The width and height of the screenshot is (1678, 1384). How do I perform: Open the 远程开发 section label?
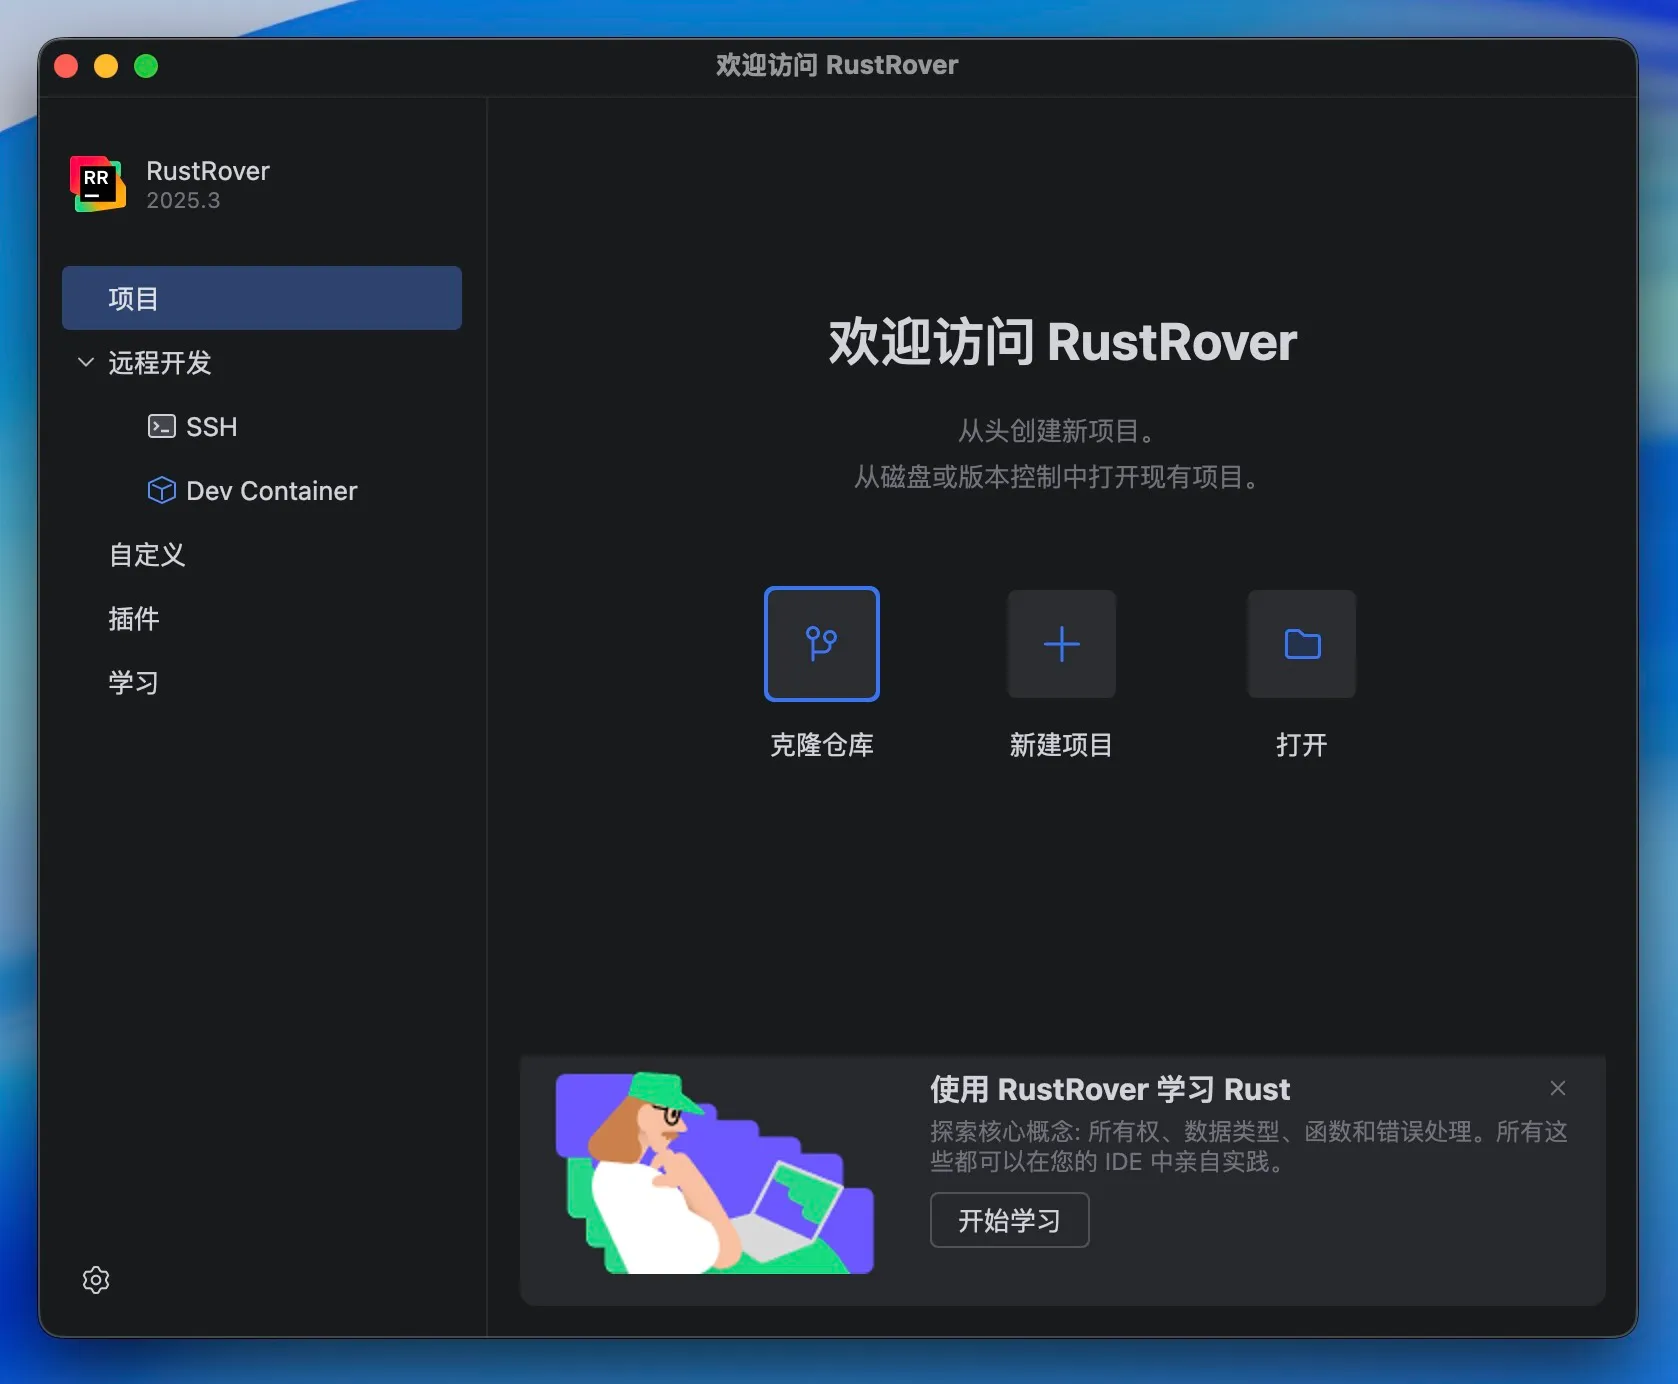point(160,362)
